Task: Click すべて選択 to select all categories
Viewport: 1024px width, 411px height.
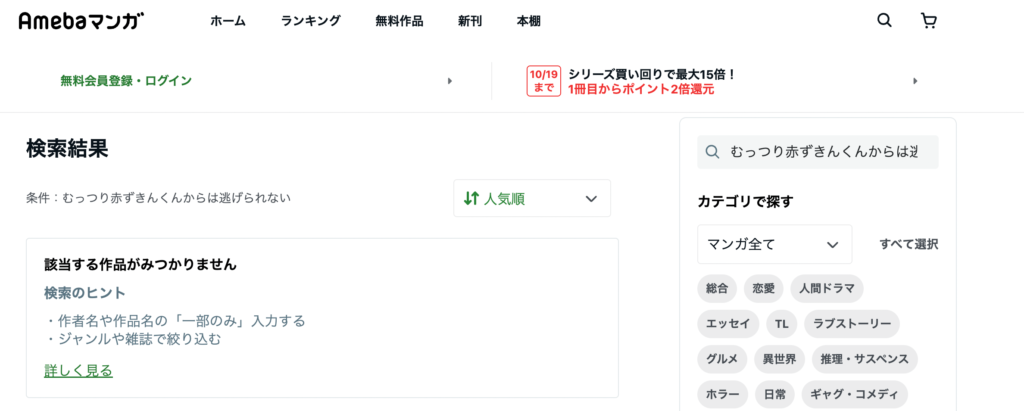Action: pos(909,244)
